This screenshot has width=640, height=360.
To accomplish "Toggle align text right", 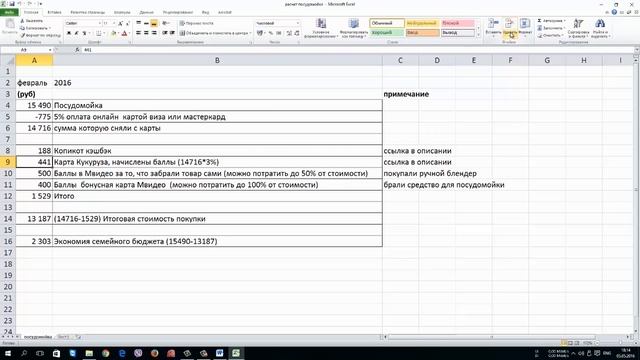I will [x=154, y=33].
